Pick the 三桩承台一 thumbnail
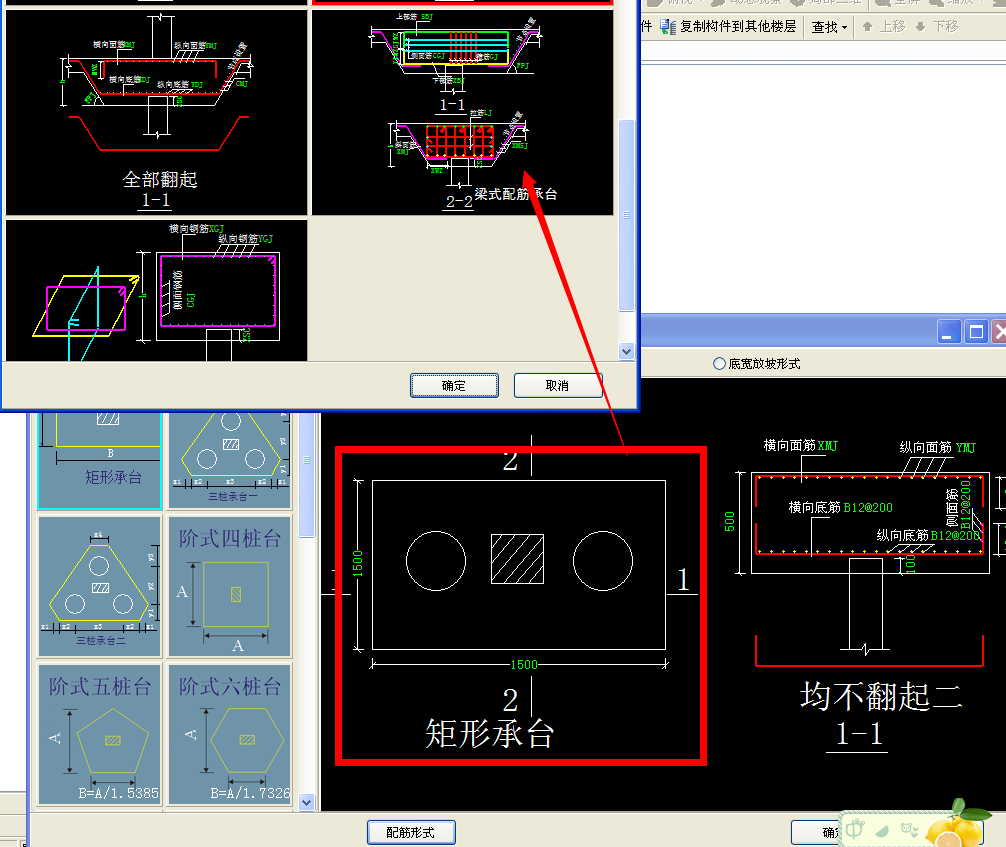 point(230,461)
